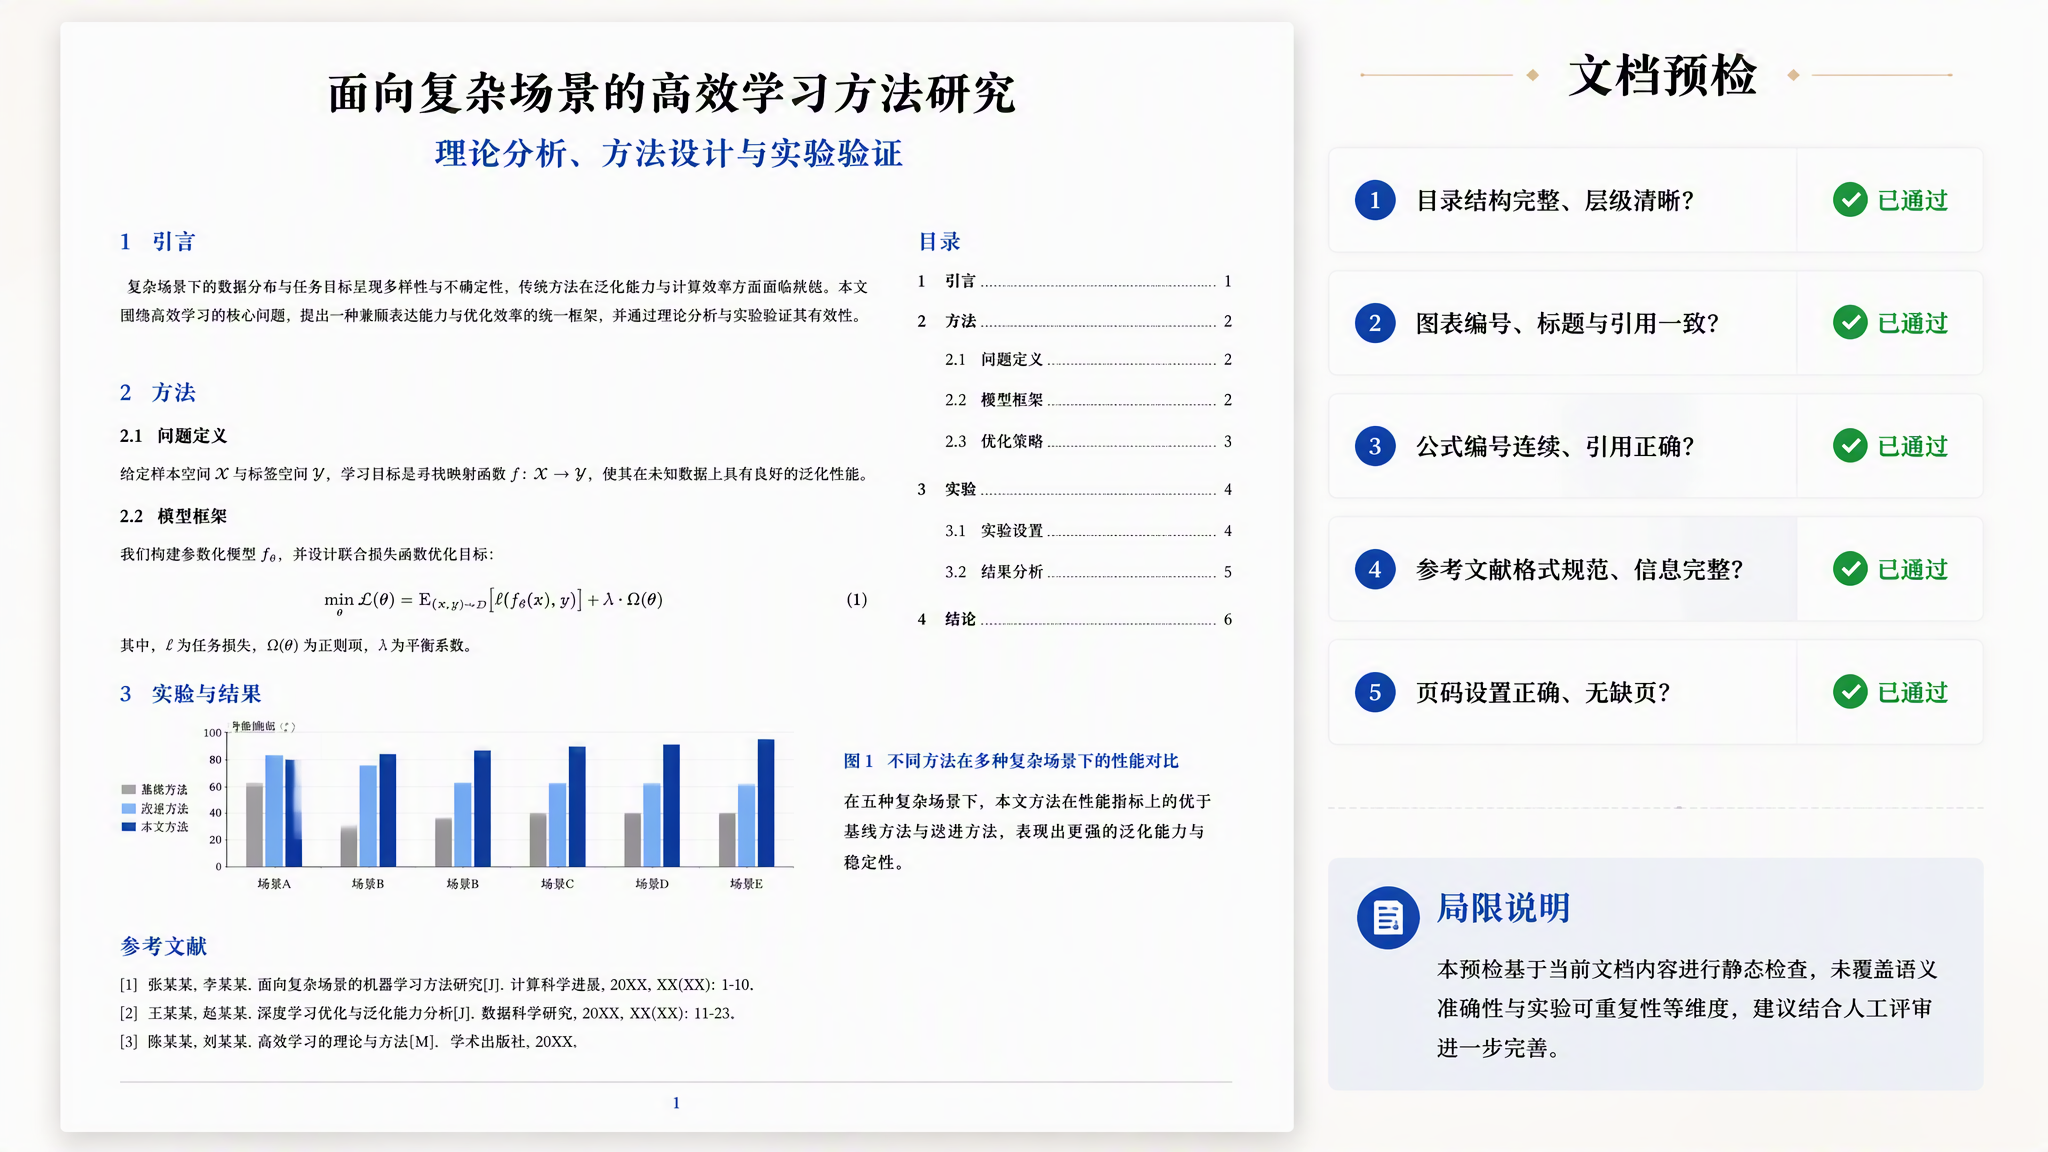Click the 场景E axis label
The width and height of the screenshot is (2048, 1152).
coord(746,884)
